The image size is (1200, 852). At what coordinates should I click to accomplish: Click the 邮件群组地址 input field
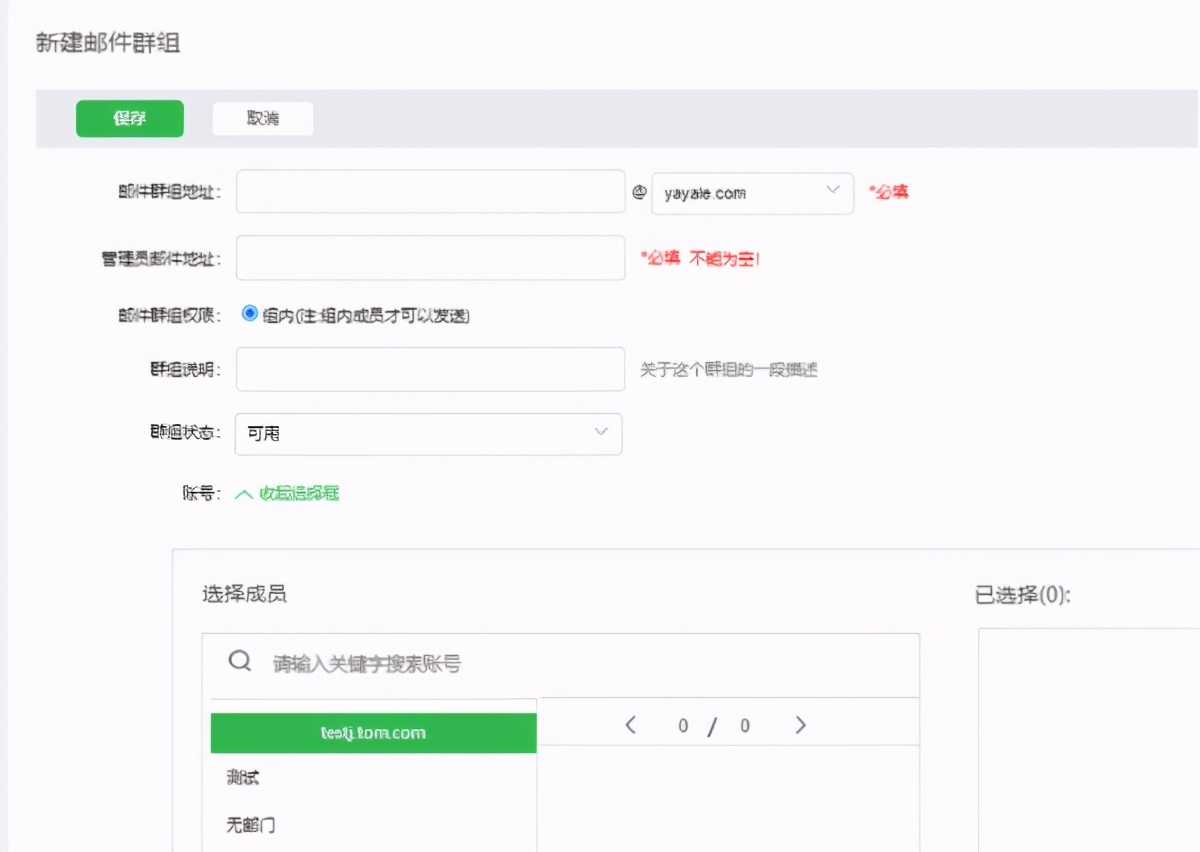pyautogui.click(x=430, y=192)
